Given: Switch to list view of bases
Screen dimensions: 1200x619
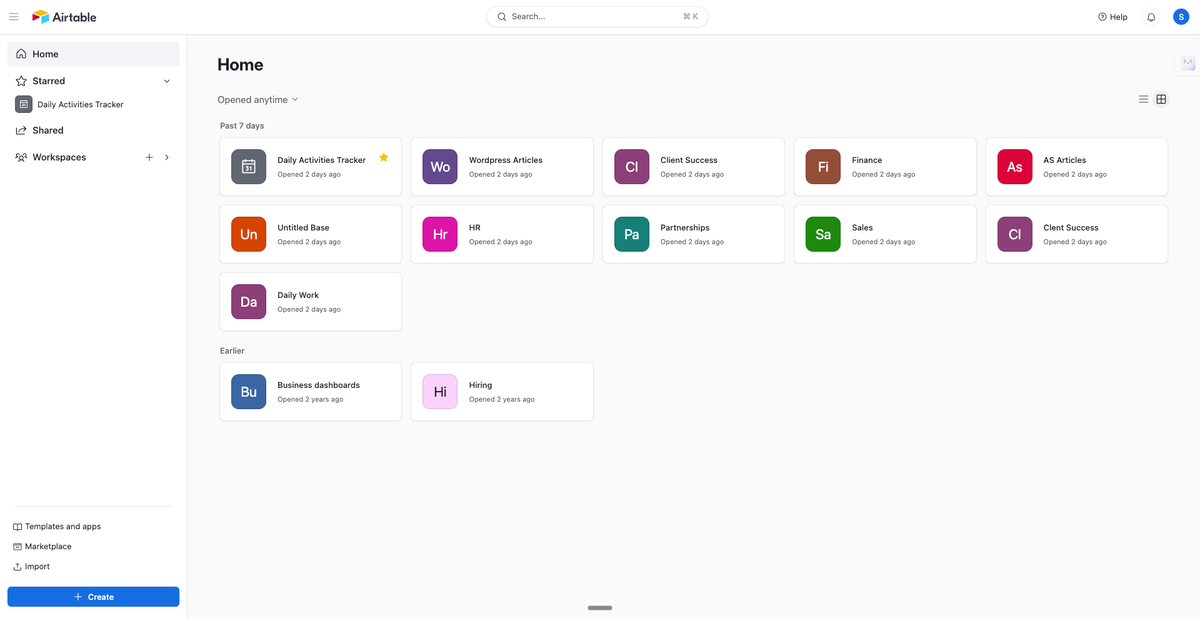Looking at the screenshot, I should (1143, 99).
